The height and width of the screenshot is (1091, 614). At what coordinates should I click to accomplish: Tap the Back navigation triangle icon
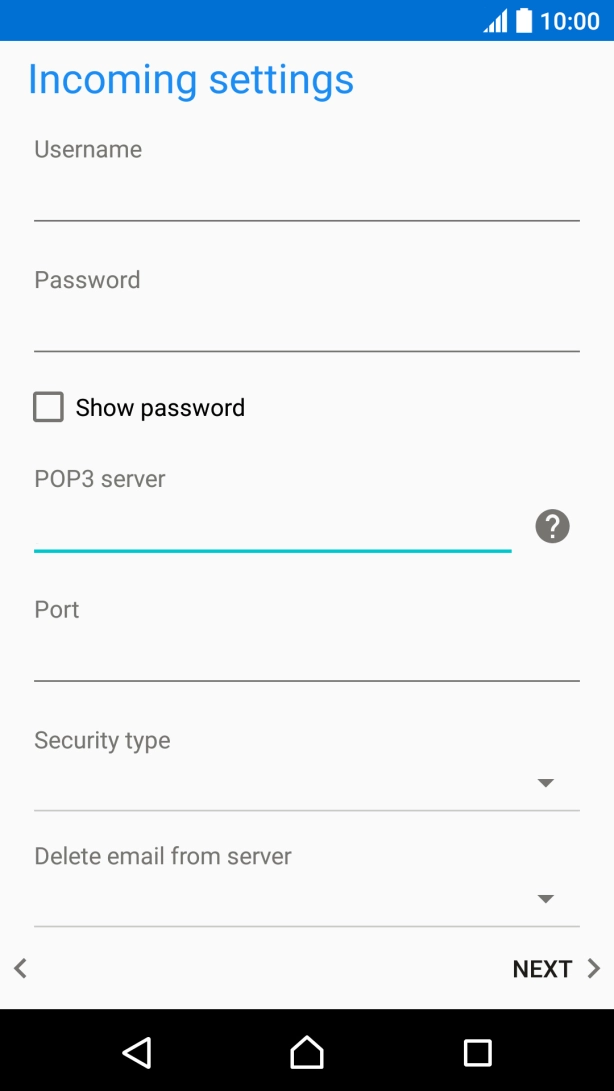[136, 1053]
